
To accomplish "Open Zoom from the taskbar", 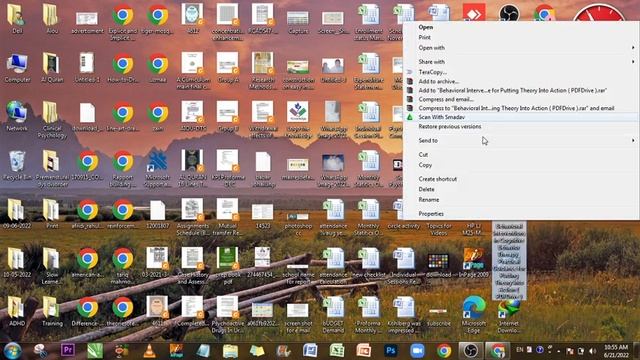I will pyautogui.click(x=417, y=351).
